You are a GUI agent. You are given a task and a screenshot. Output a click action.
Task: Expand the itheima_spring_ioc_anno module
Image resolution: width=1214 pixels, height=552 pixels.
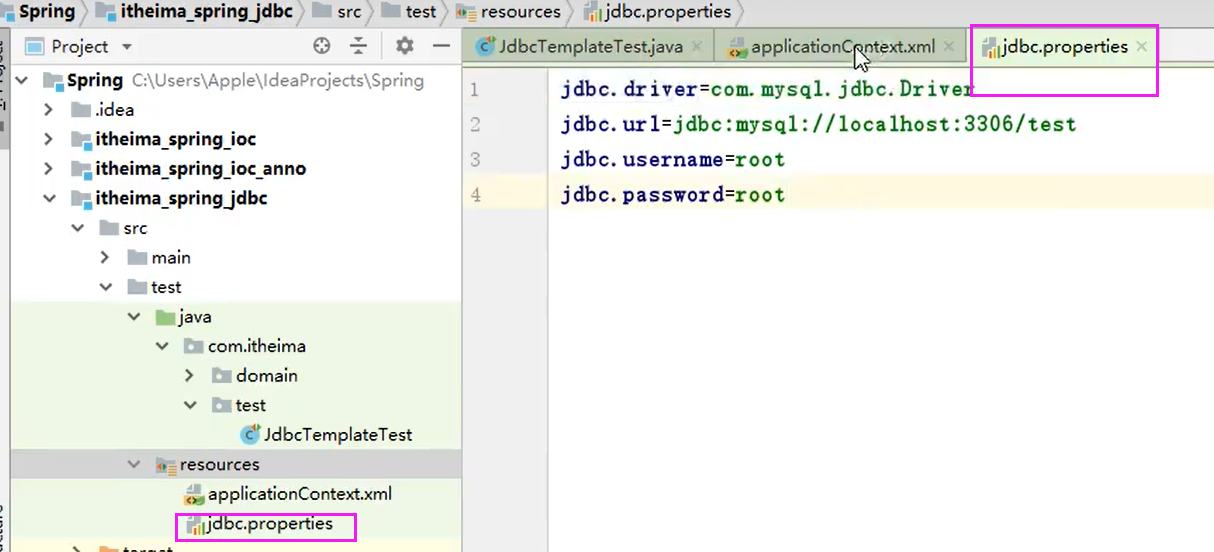tap(48, 169)
